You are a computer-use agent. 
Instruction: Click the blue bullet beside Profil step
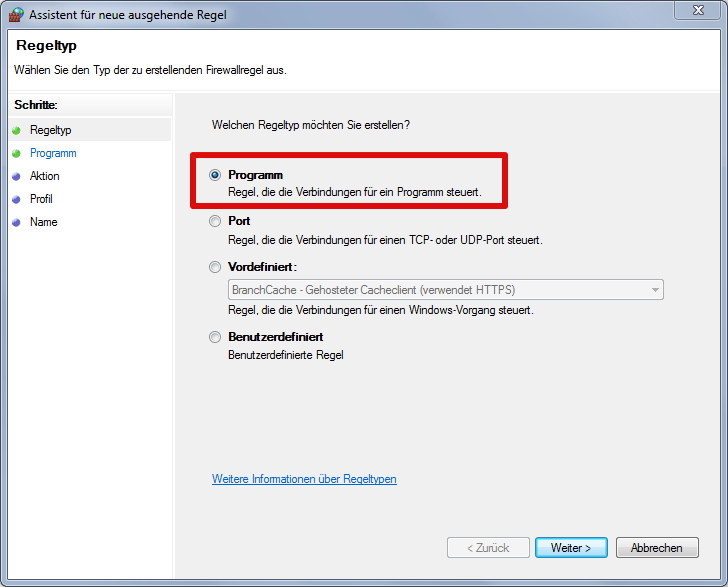tap(16, 199)
